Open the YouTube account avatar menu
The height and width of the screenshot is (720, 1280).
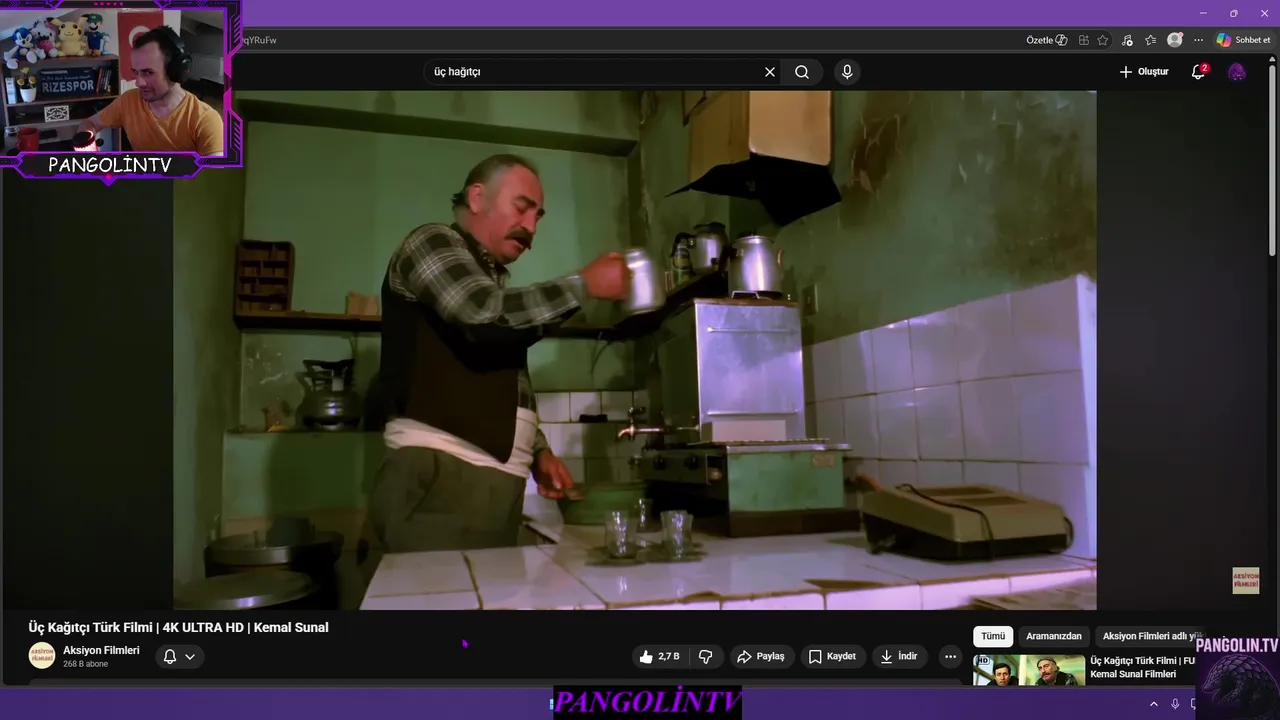coord(1237,72)
